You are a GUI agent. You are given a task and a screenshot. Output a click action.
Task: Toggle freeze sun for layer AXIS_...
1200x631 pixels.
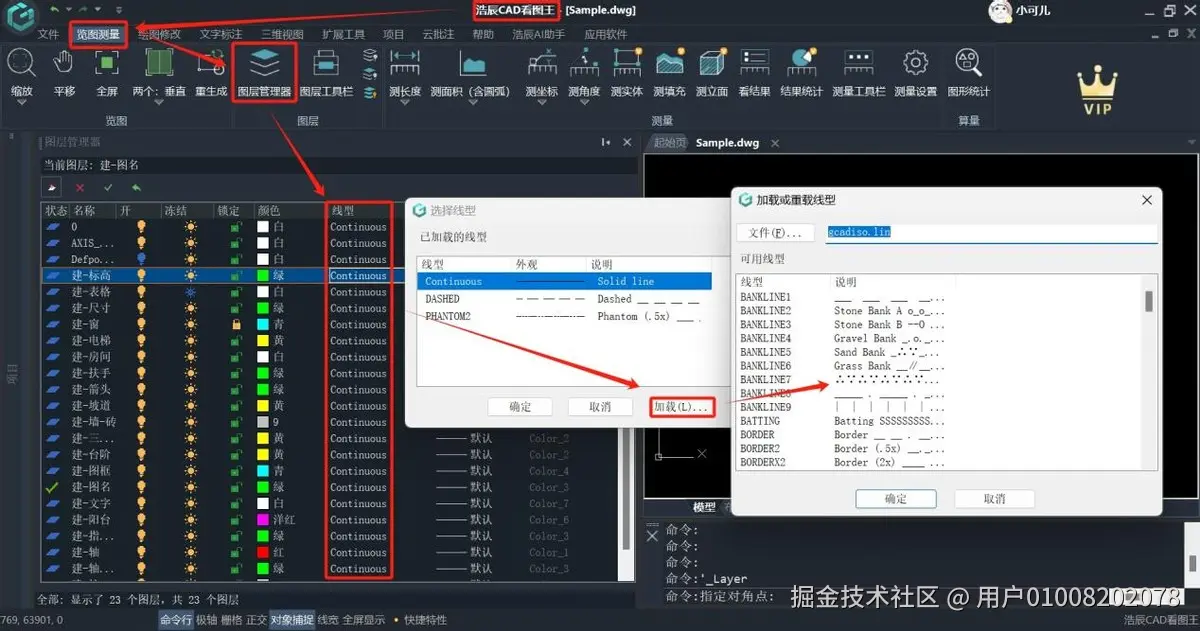(x=190, y=243)
